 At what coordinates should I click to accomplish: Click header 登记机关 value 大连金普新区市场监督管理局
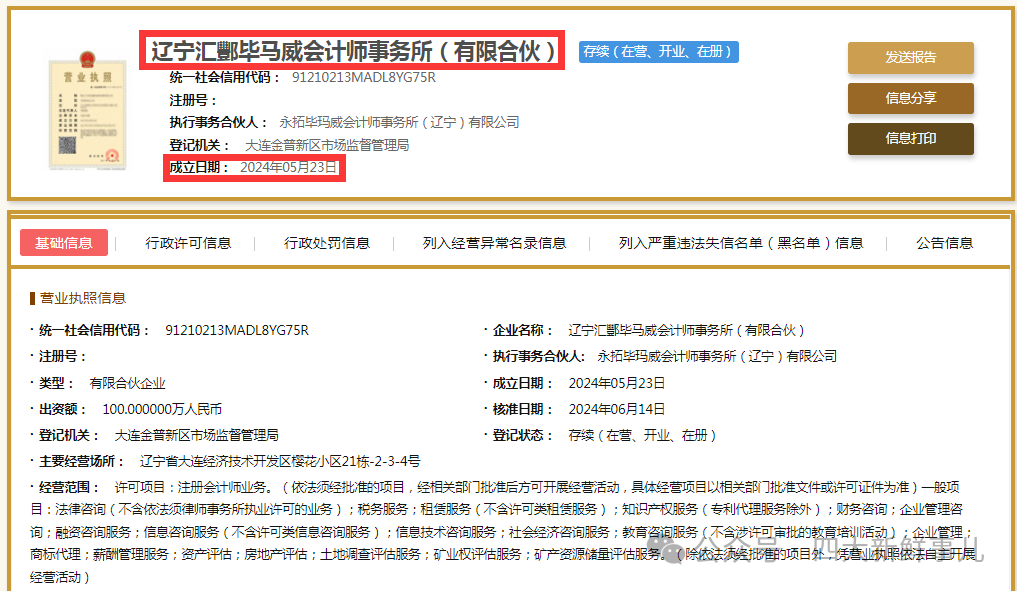pyautogui.click(x=327, y=145)
